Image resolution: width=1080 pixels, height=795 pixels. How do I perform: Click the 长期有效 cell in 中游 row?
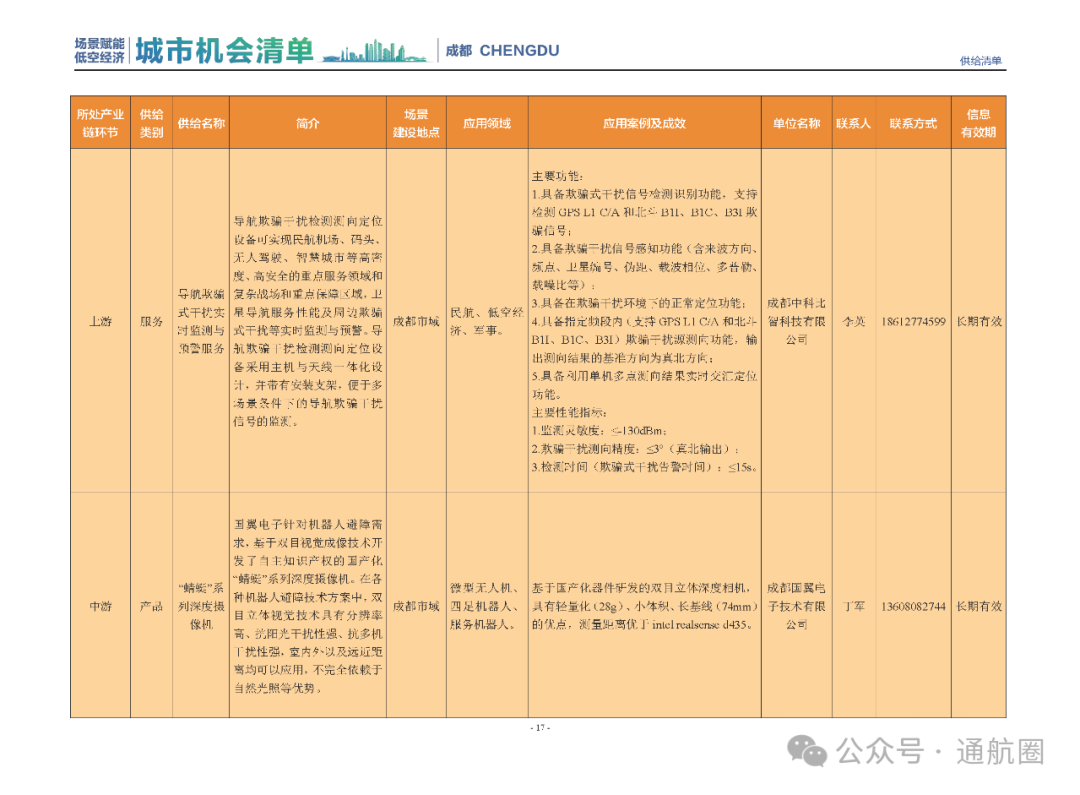[978, 606]
